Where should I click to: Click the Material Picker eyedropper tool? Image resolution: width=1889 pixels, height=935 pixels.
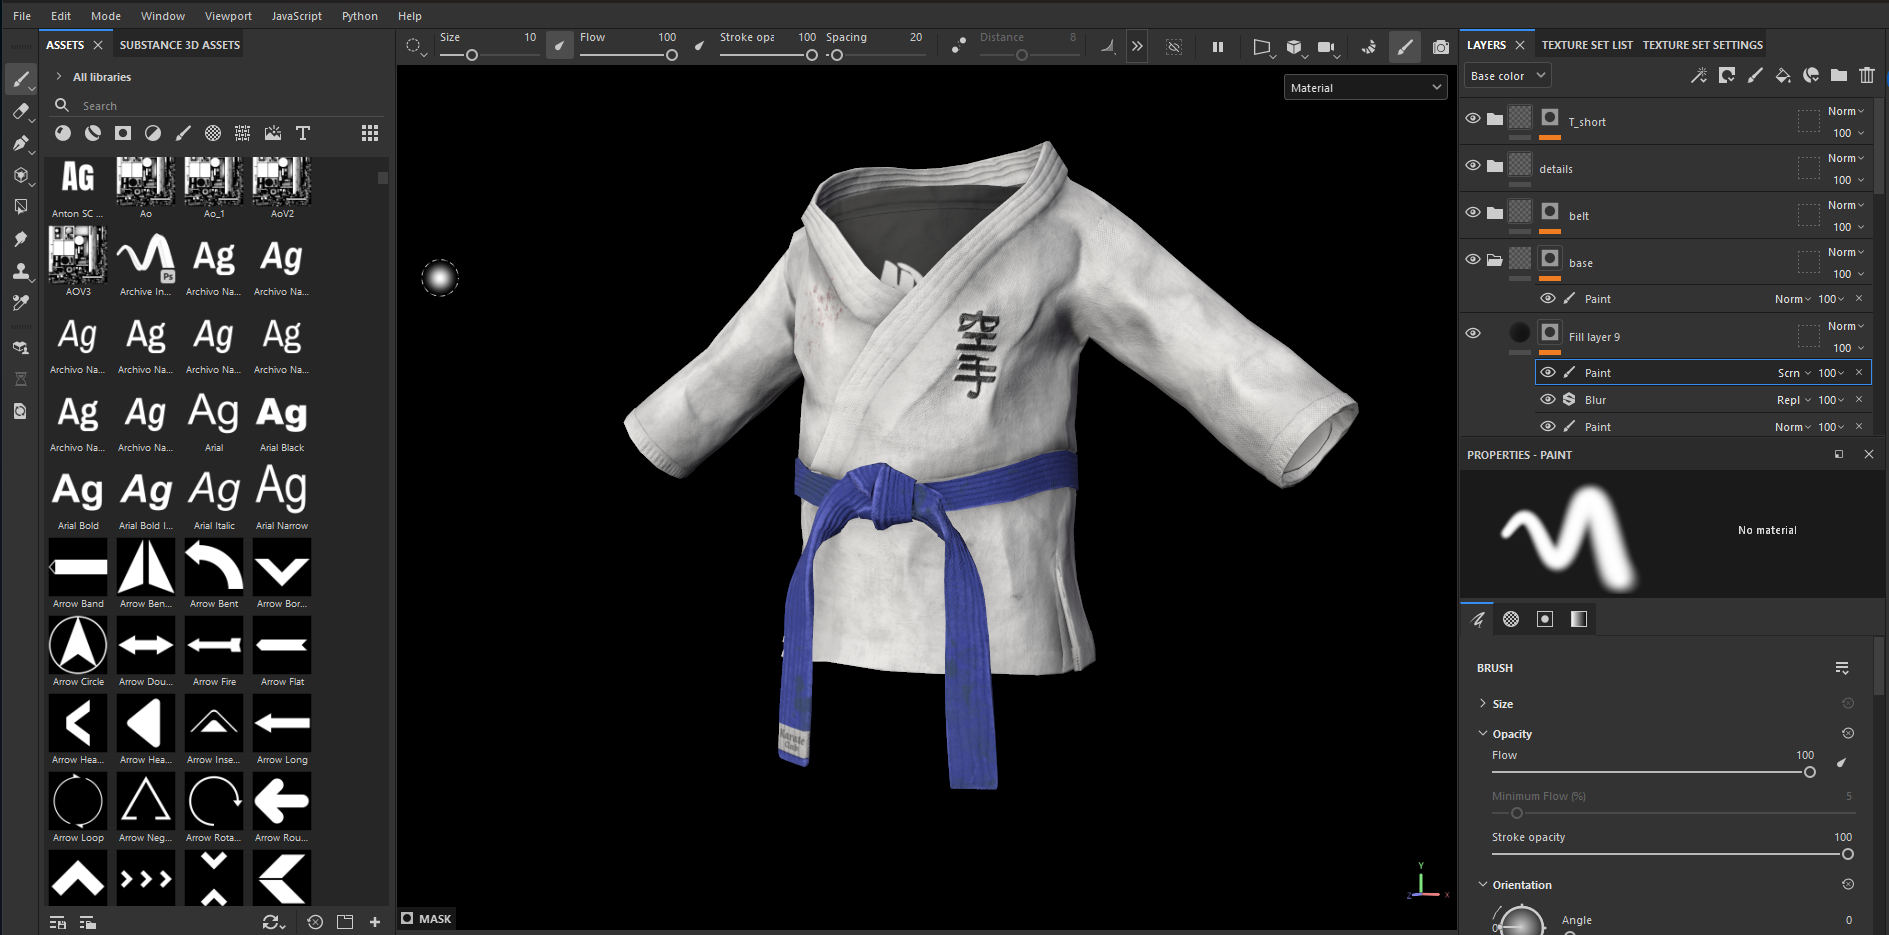(20, 303)
